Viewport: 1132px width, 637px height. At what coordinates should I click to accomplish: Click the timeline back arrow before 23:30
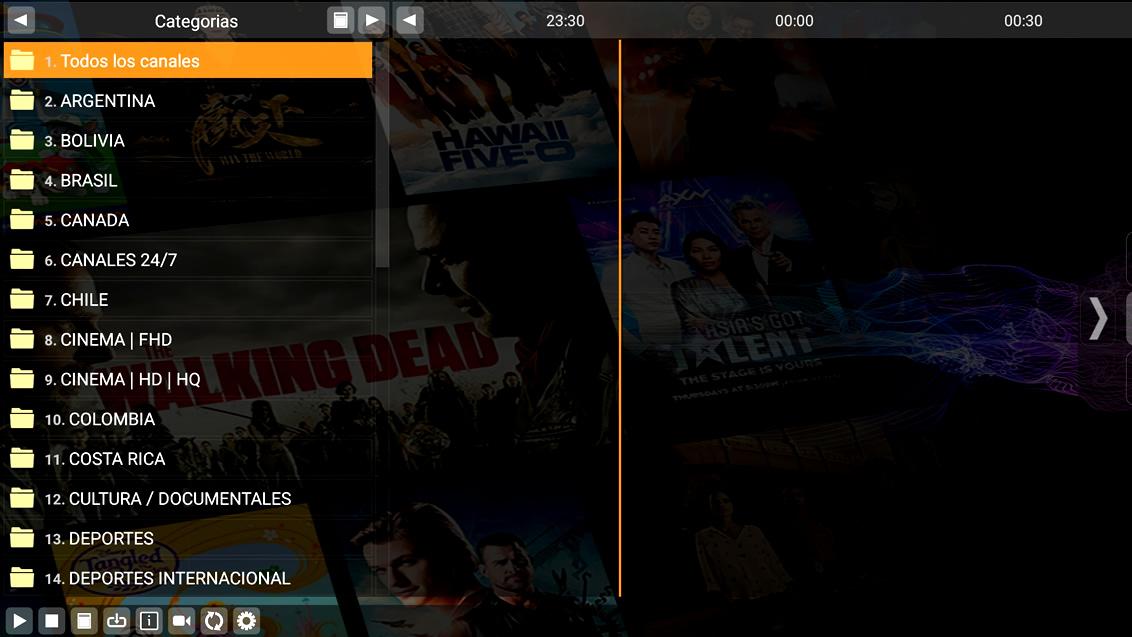[409, 20]
